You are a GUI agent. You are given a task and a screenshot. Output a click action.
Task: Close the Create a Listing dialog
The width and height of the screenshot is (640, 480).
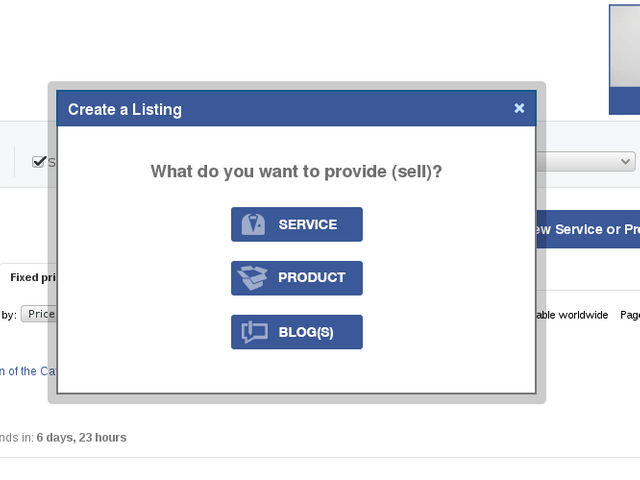(519, 108)
